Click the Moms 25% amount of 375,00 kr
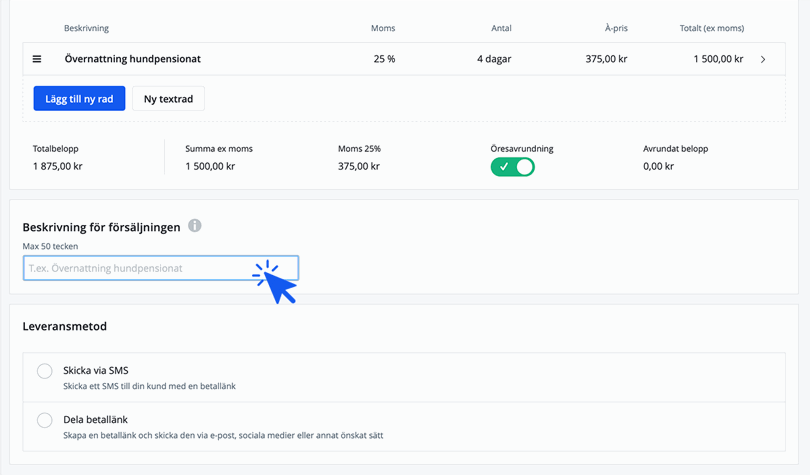This screenshot has height=475, width=810. coord(359,166)
